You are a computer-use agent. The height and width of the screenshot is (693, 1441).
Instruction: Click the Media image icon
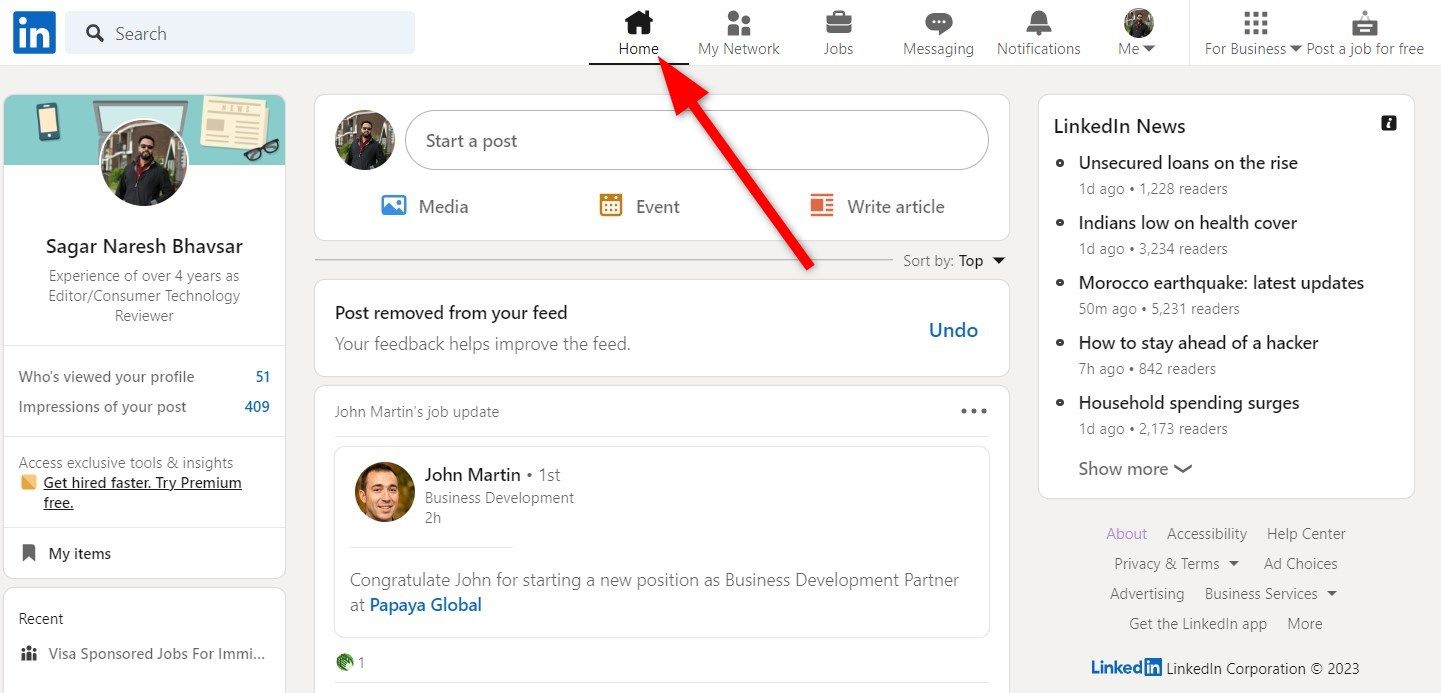click(x=394, y=205)
